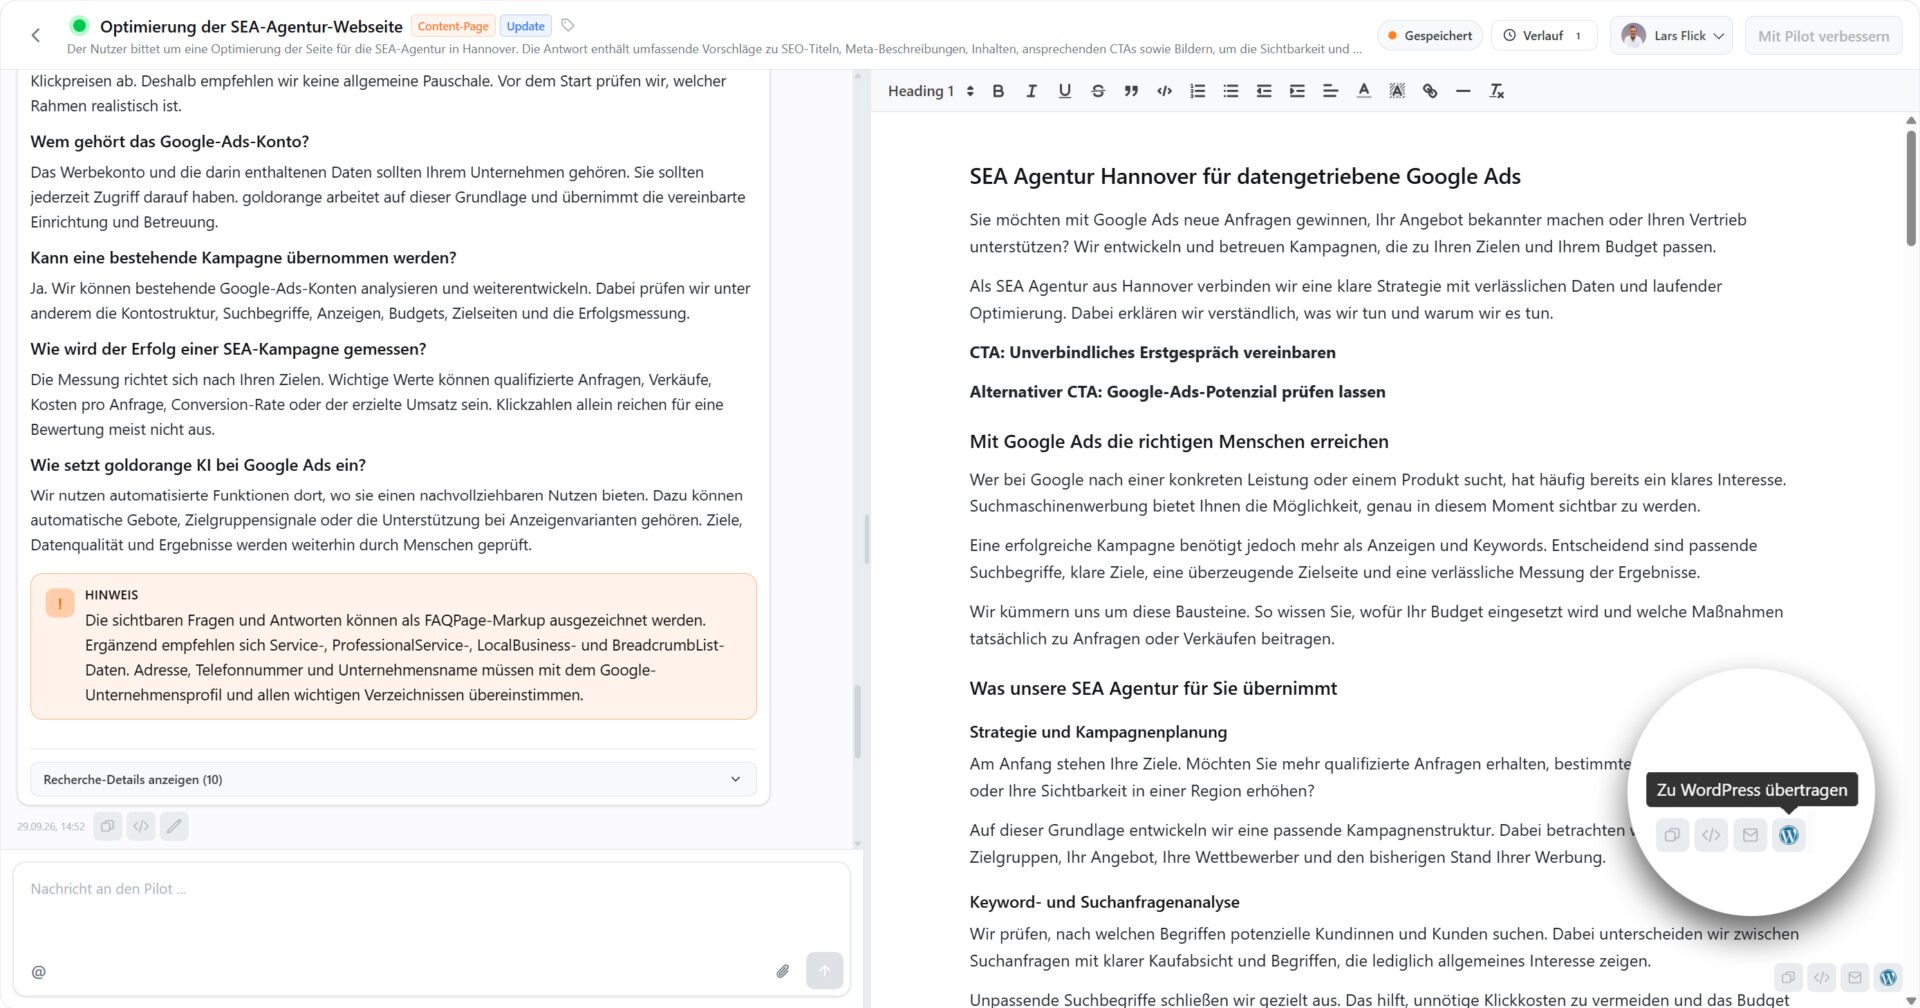The width and height of the screenshot is (1920, 1008).
Task: Open the text alignment option
Action: click(1330, 91)
